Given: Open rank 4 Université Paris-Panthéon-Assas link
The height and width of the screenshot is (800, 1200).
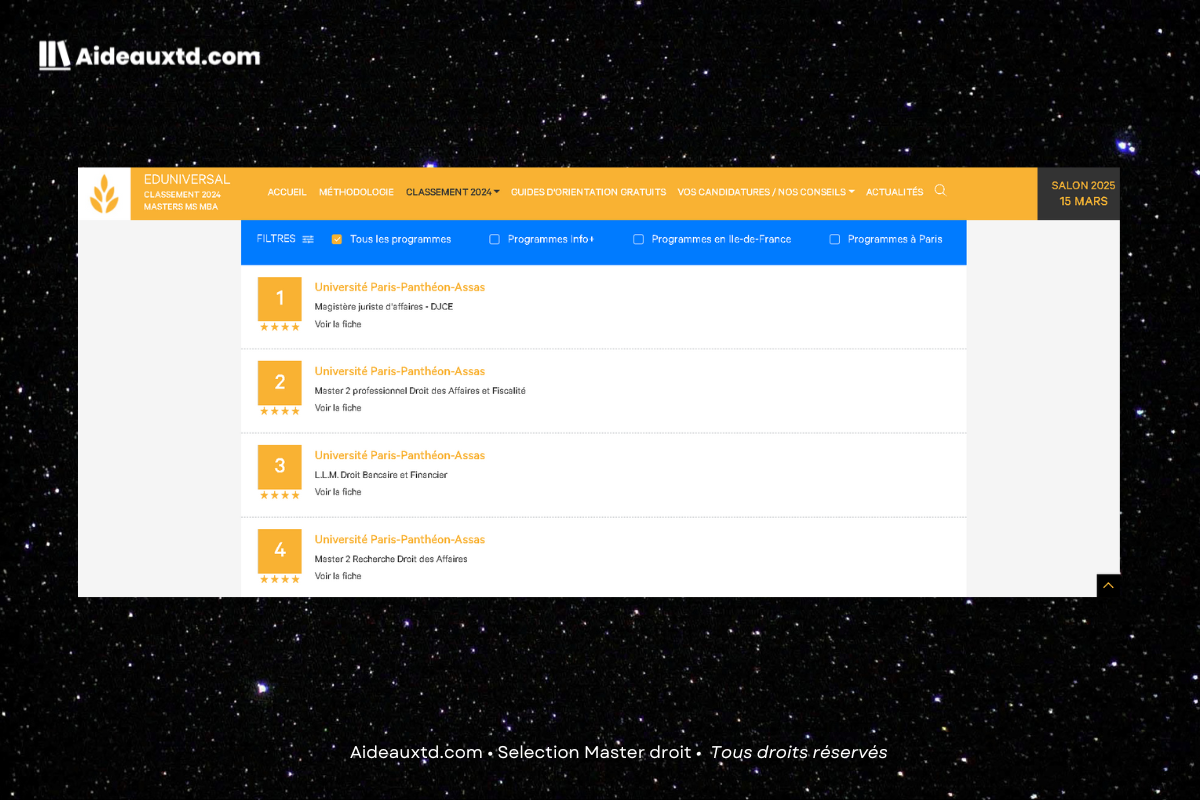Looking at the screenshot, I should [x=400, y=539].
